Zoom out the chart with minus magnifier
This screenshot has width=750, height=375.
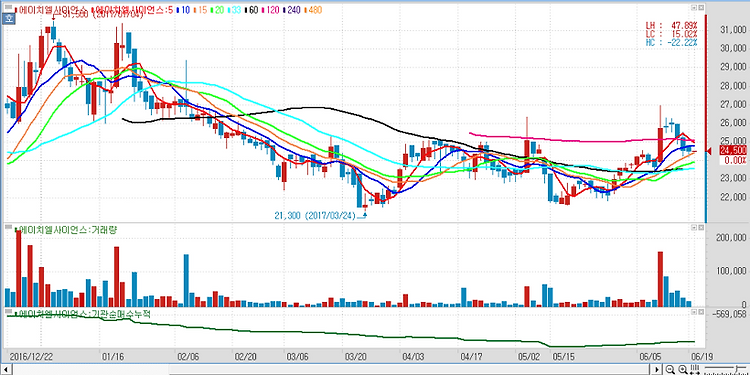[671, 369]
